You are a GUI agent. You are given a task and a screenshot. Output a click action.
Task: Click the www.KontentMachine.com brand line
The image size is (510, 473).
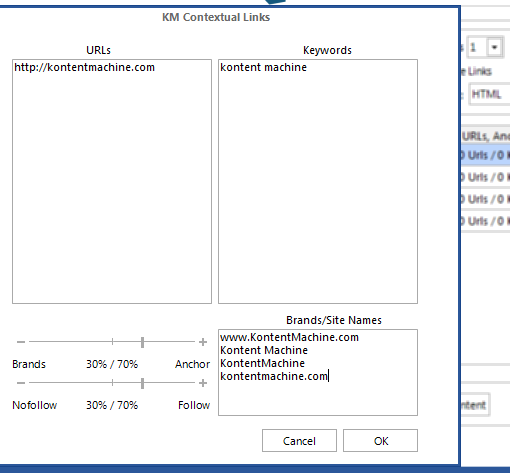click(289, 337)
